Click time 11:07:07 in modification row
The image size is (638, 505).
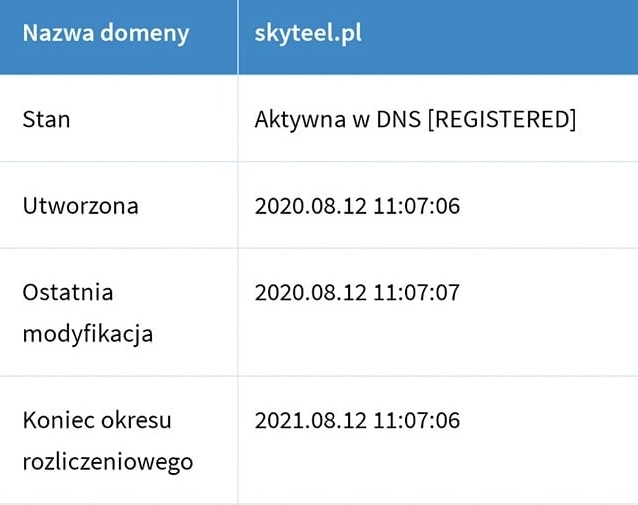pyautogui.click(x=416, y=293)
